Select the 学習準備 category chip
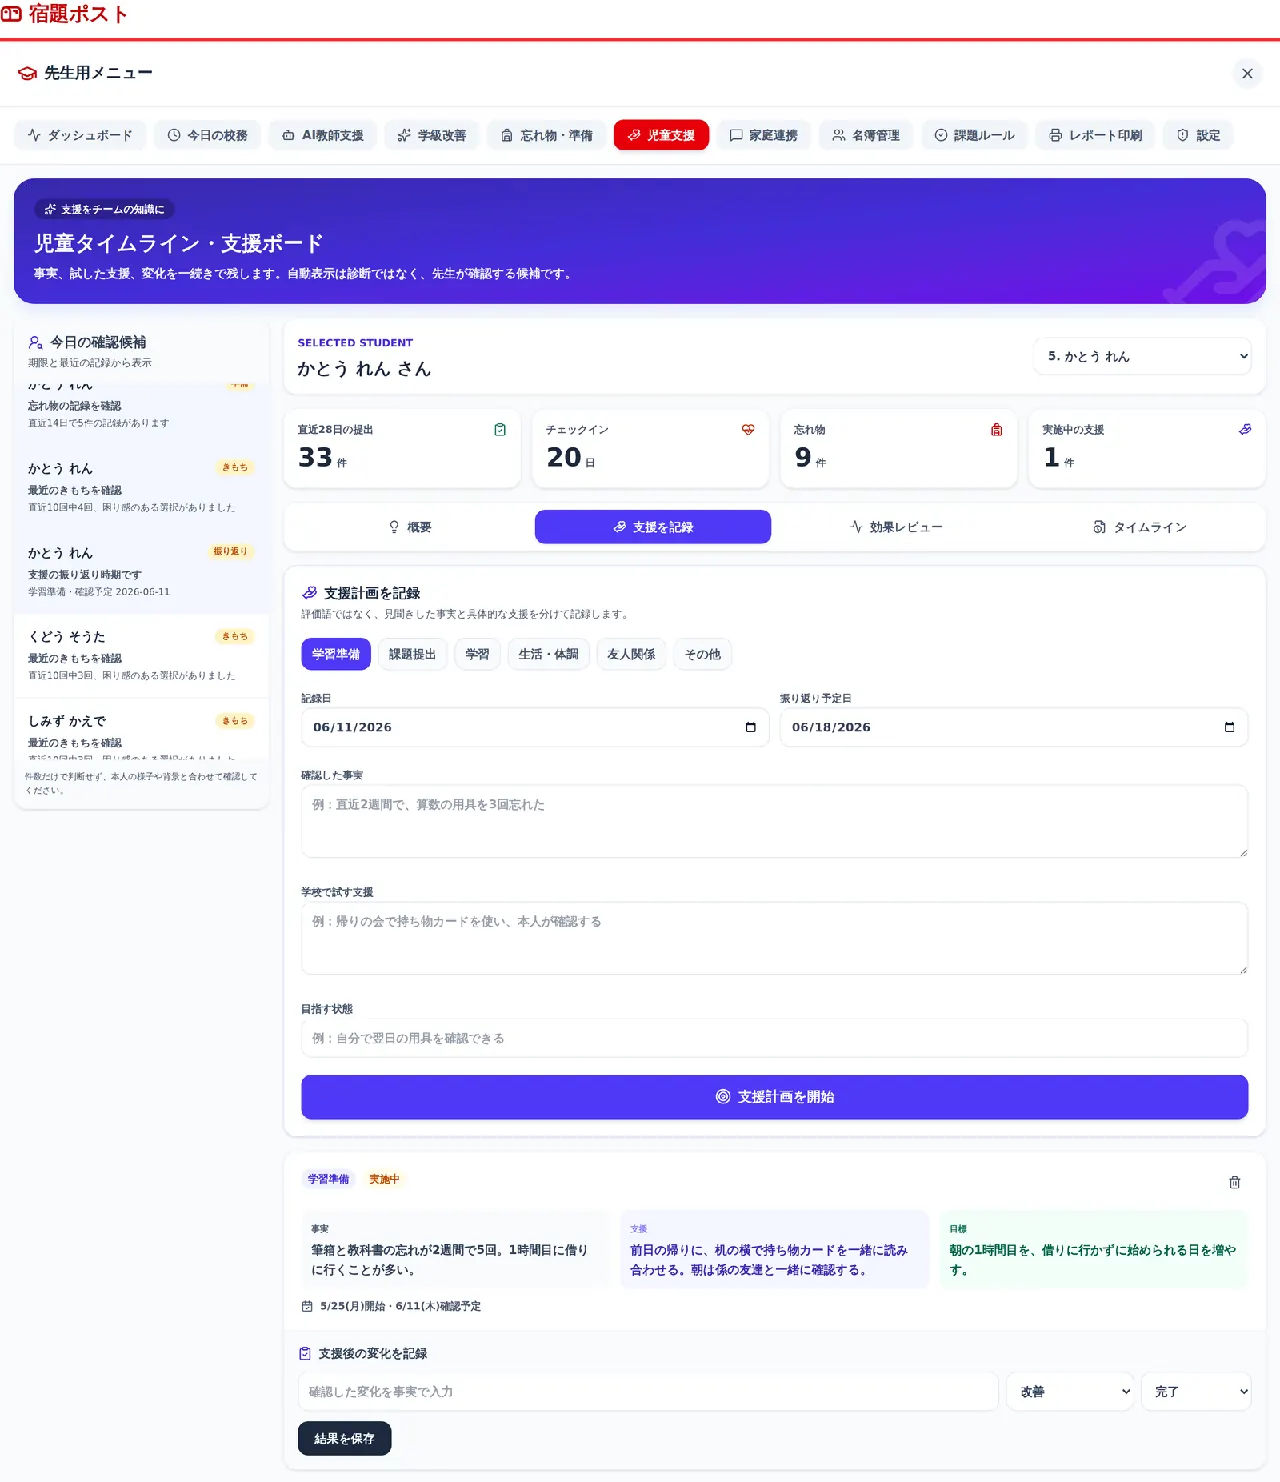Viewport: 1280px width, 1482px height. (x=336, y=654)
